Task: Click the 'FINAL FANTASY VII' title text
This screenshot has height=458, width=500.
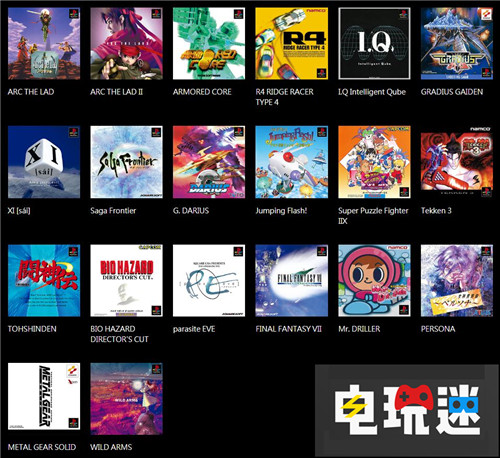Action: (x=289, y=329)
